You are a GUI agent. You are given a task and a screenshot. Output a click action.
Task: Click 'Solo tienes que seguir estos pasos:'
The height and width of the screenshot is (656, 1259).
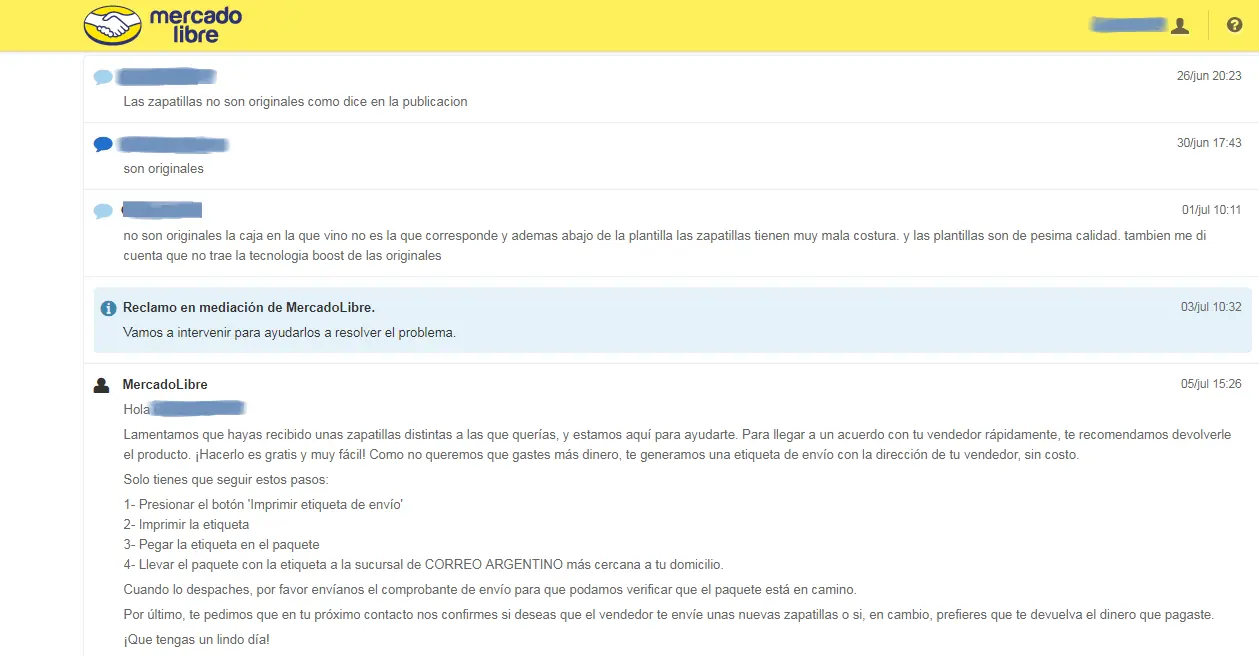225,480
